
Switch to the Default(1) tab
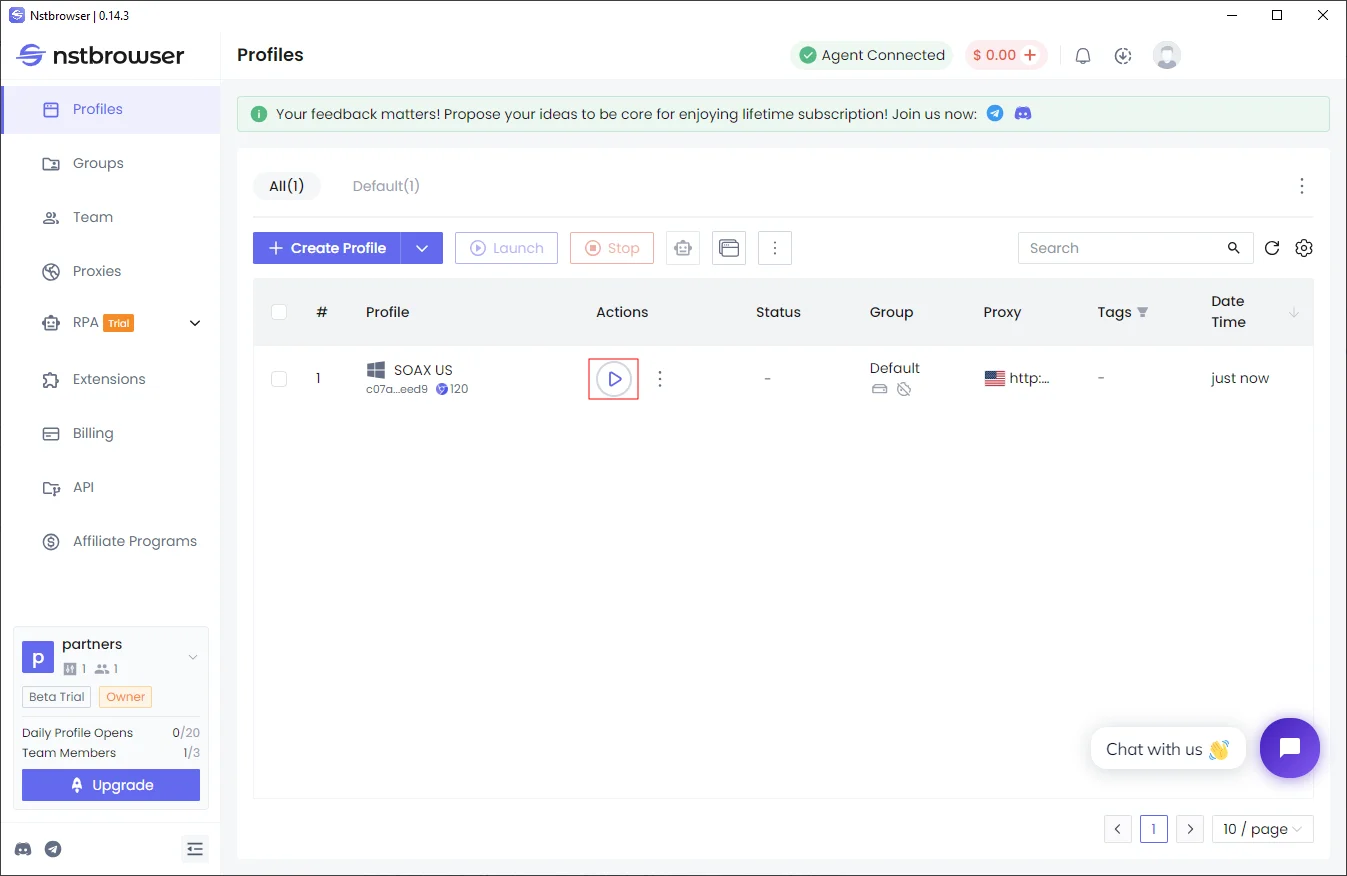(386, 186)
